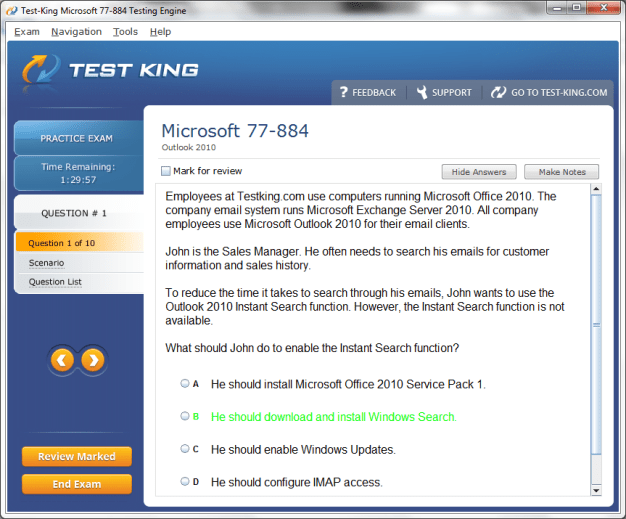Click the Testing Engine title bar app icon
The width and height of the screenshot is (626, 519).
click(12, 11)
